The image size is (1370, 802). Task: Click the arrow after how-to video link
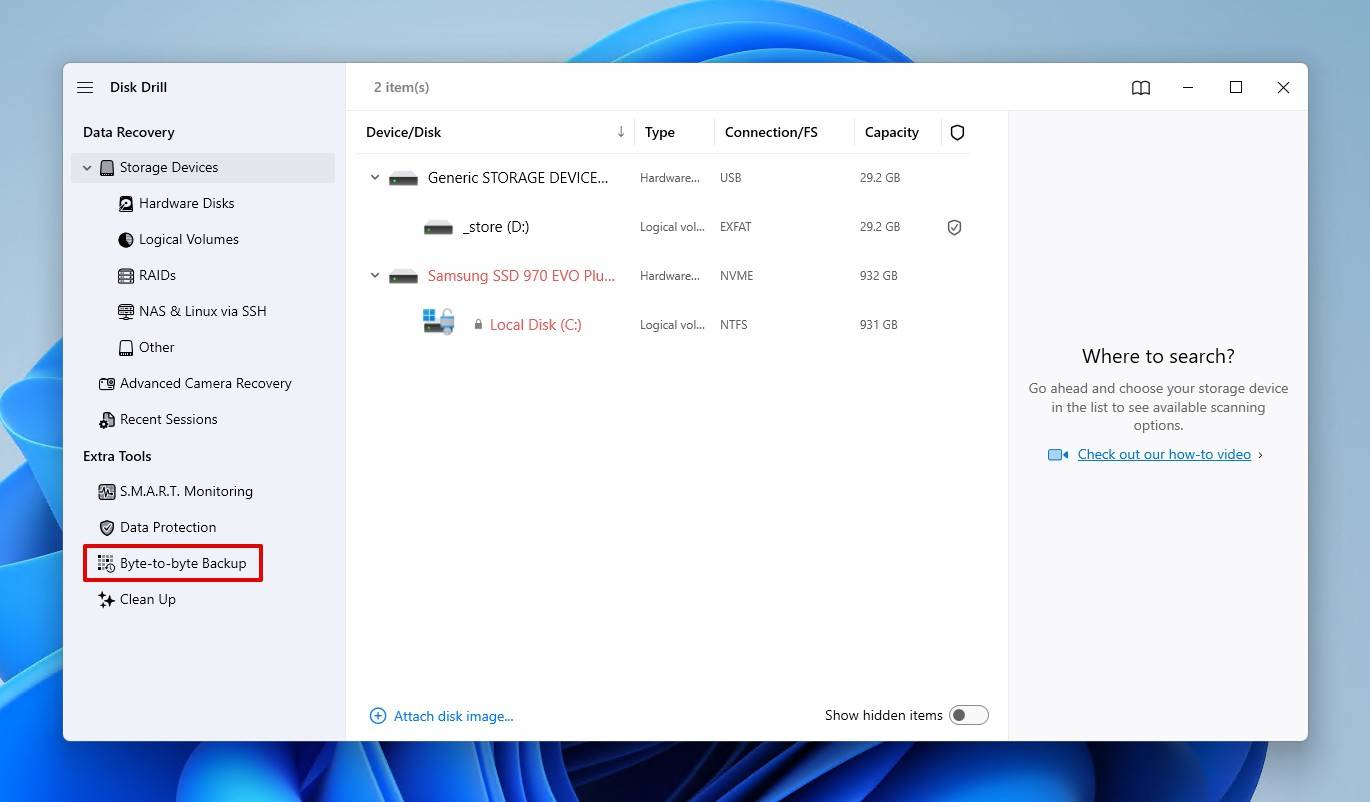click(x=1260, y=455)
